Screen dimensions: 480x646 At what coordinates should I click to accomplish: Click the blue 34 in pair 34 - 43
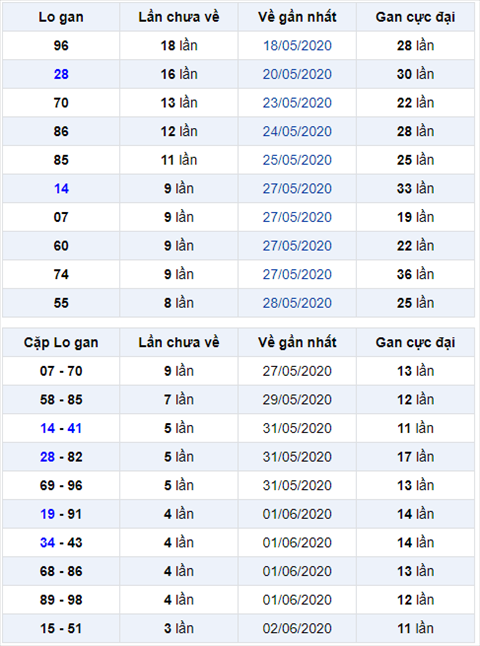coord(47,543)
